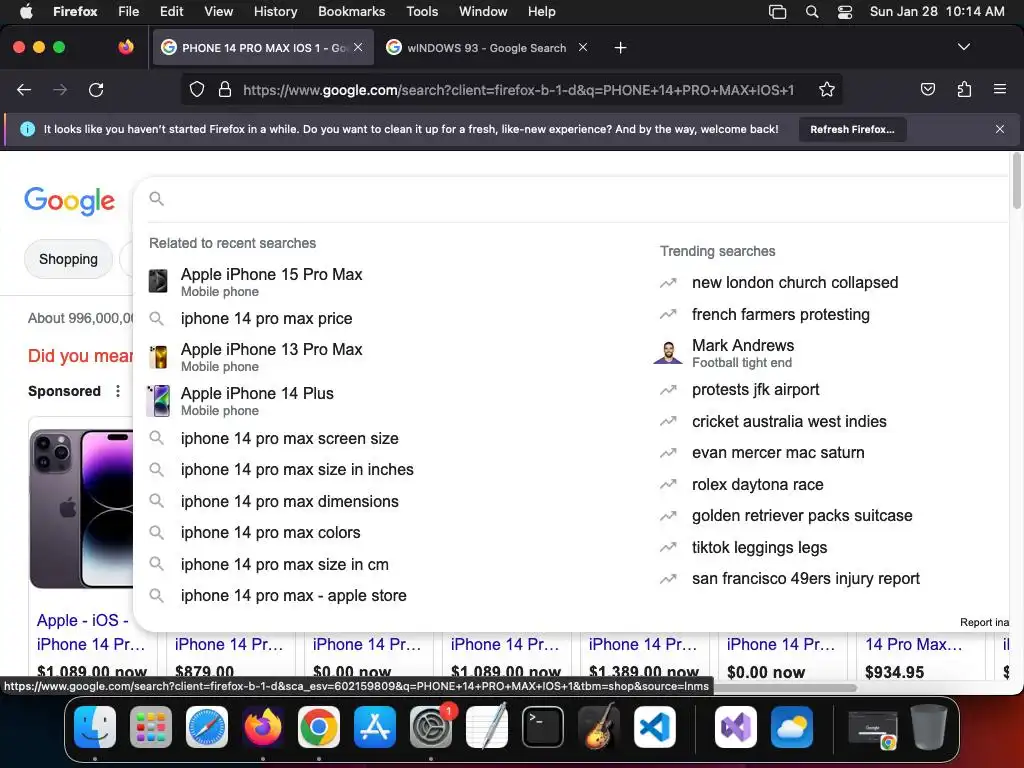Viewport: 1024px width, 768px height.
Task: Click the padlock site information icon
Action: click(x=225, y=89)
